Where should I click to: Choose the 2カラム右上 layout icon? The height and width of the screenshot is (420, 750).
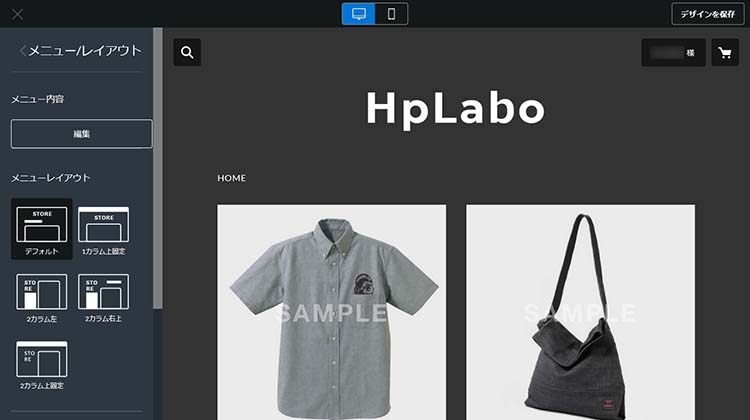[x=103, y=298]
